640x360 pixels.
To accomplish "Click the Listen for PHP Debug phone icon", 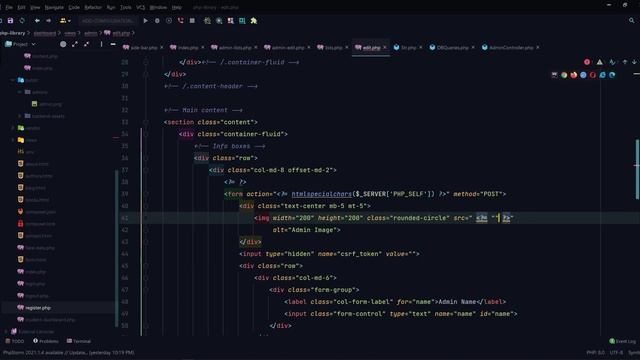I will (x=180, y=21).
